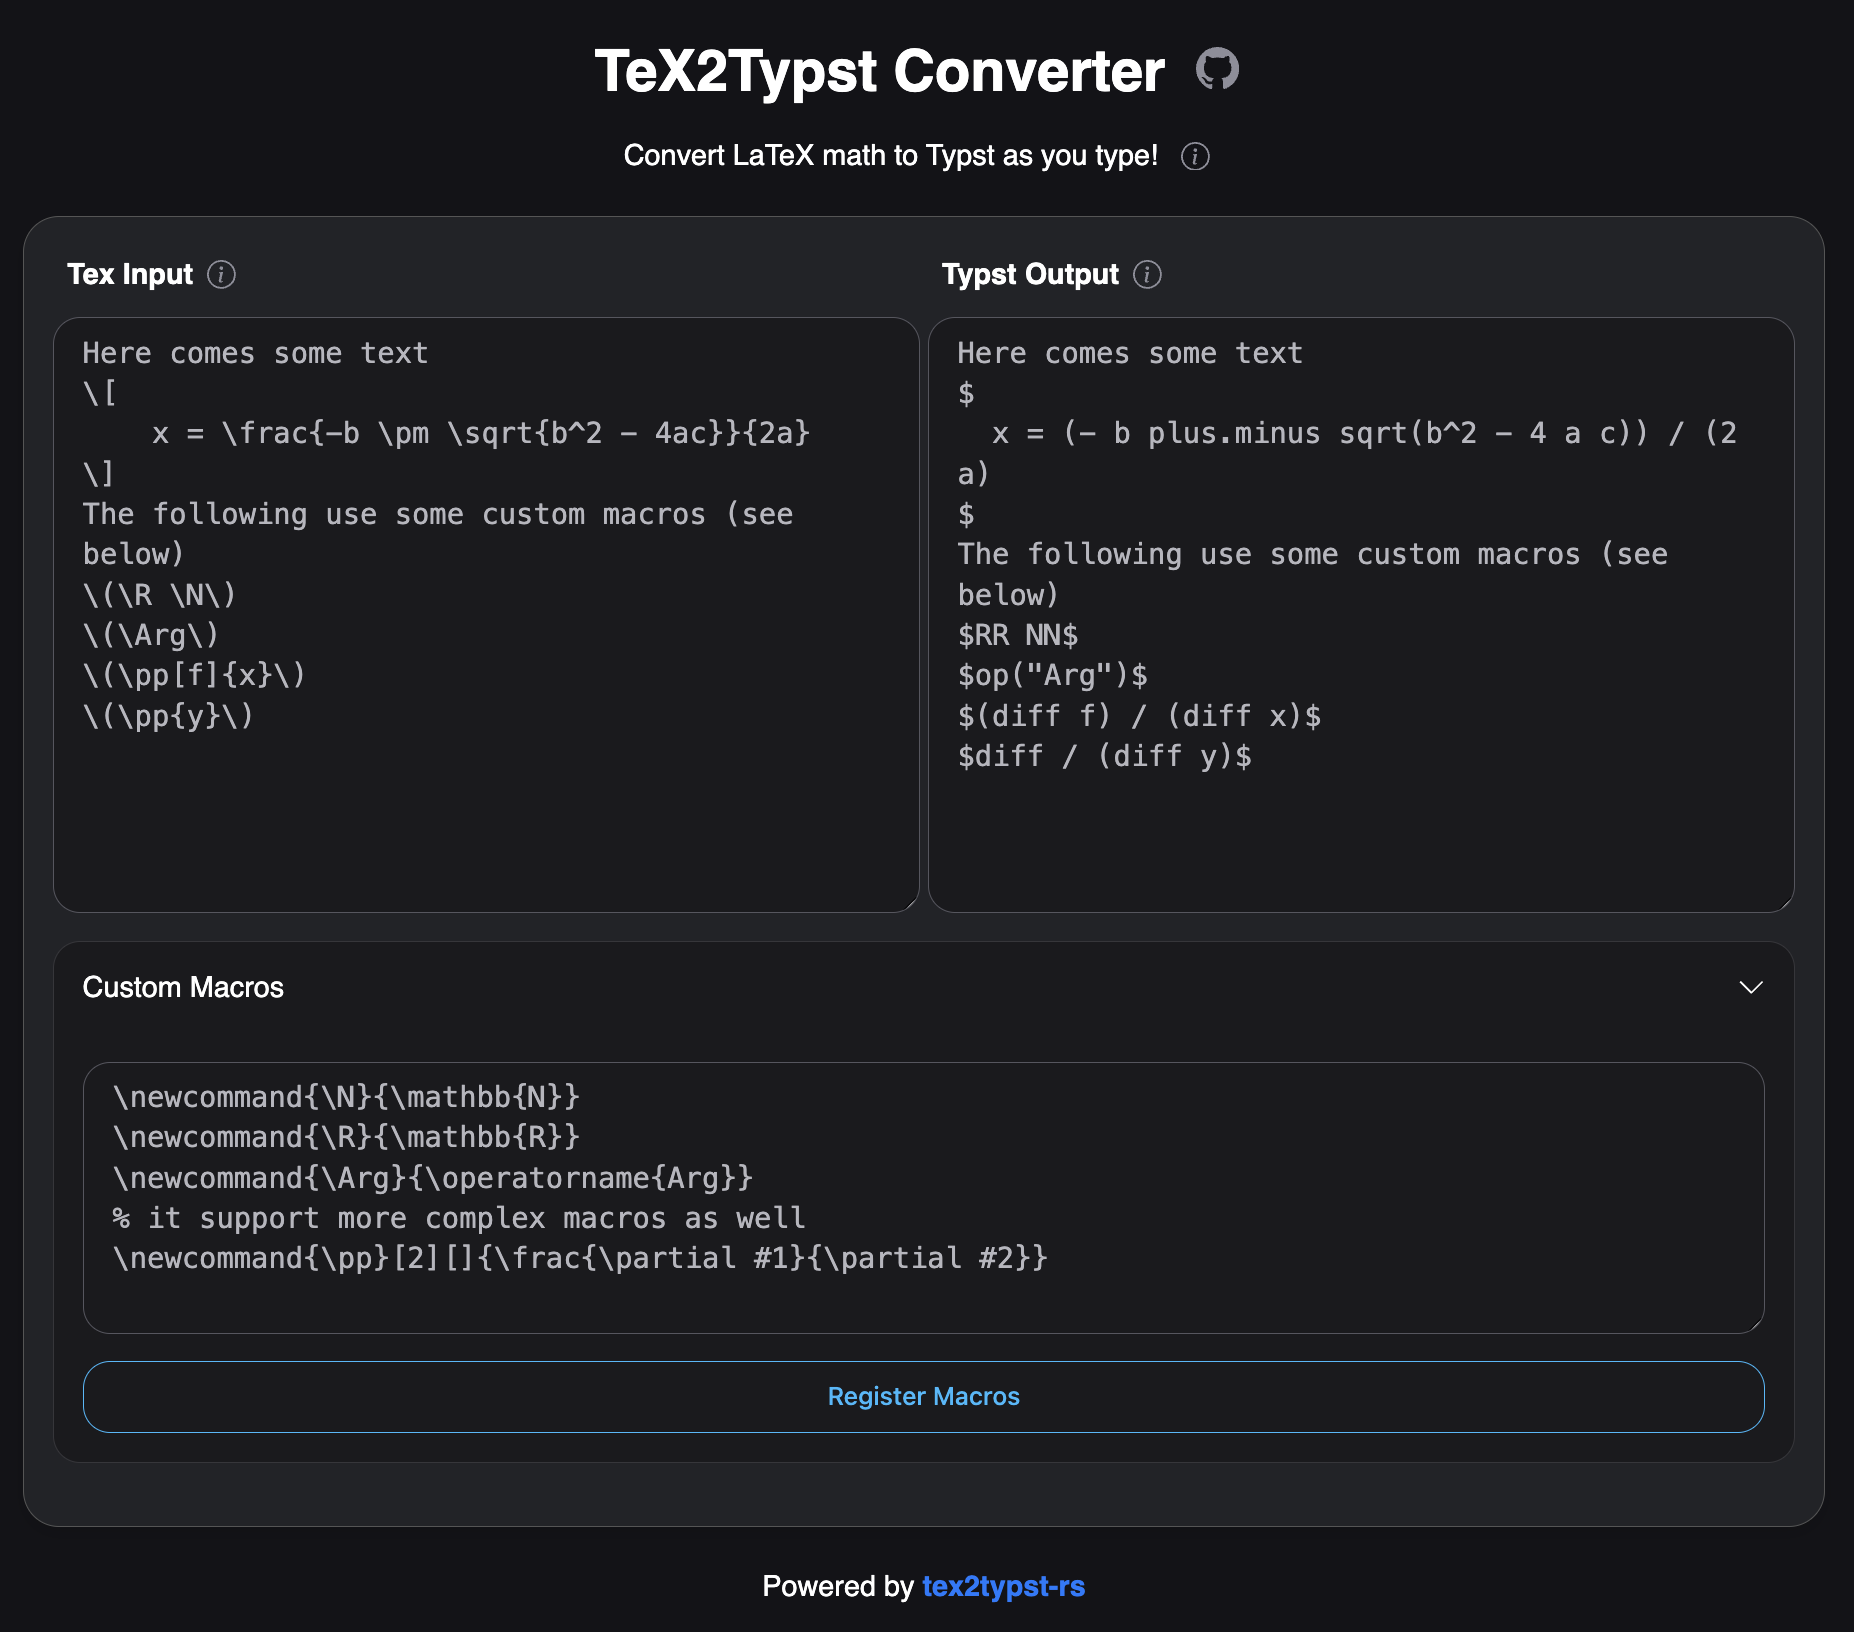
Task: Click the \(\pp{y}\) line in Tex Input
Action: [x=168, y=716]
